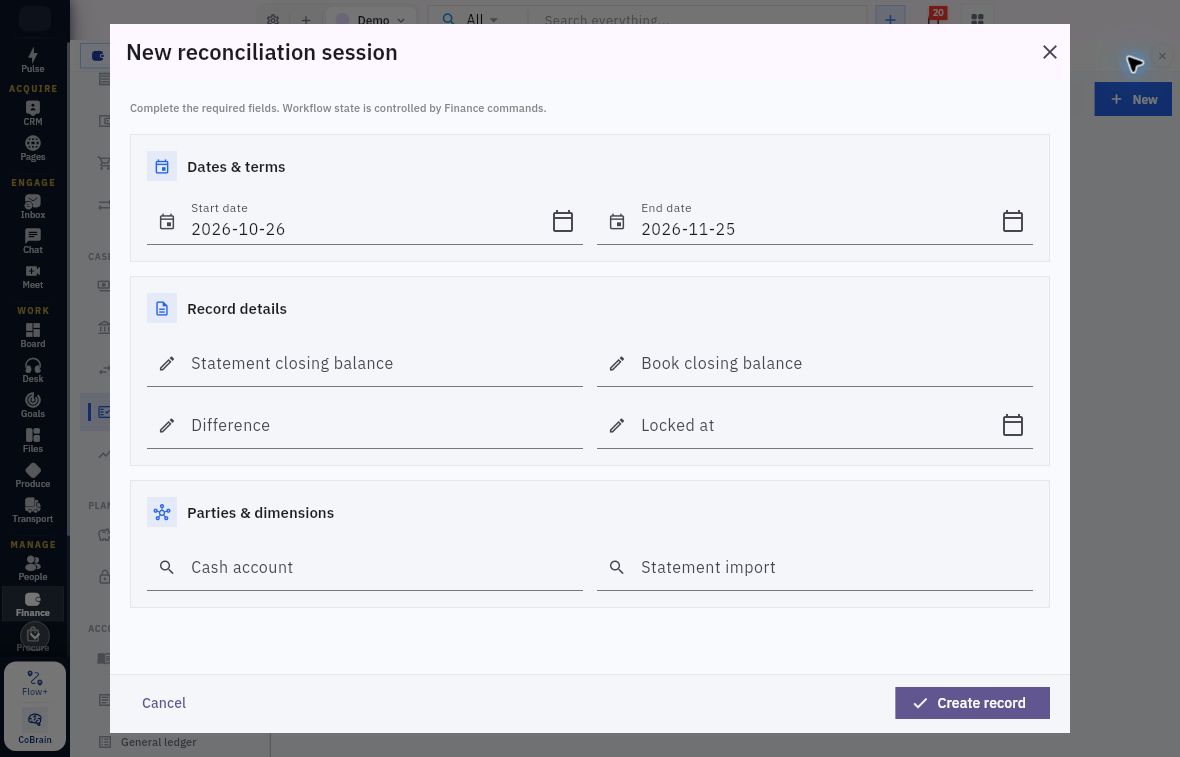1180x757 pixels.
Task: Open the Files module
Action: 32,440
